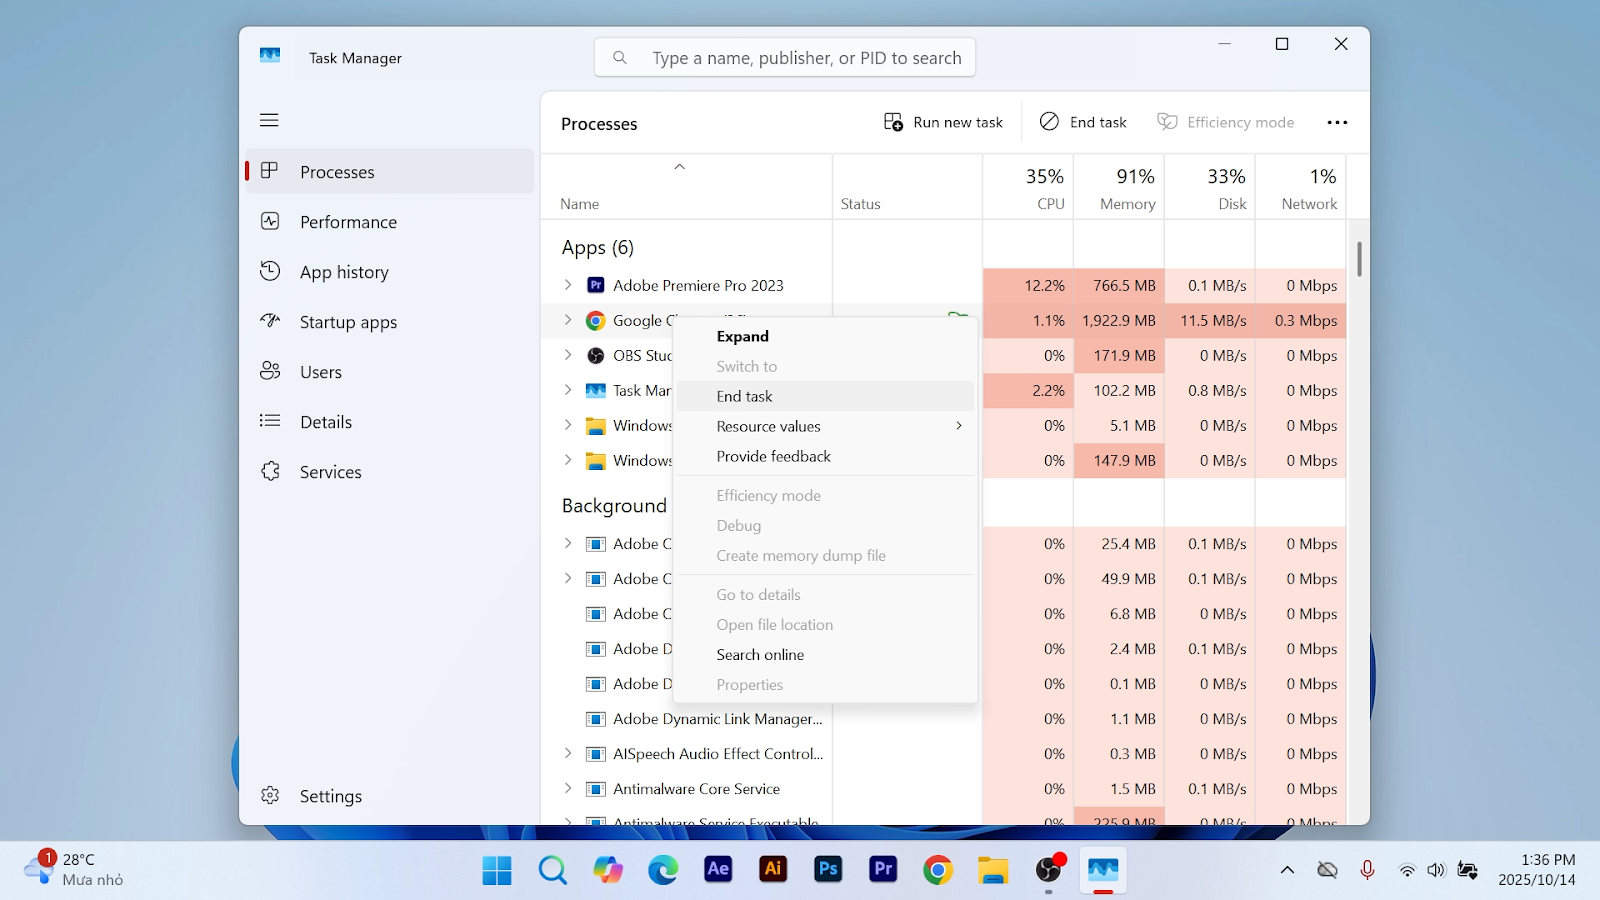1600x900 pixels.
Task: Switch to OBS Studio on the taskbar
Action: click(1048, 870)
